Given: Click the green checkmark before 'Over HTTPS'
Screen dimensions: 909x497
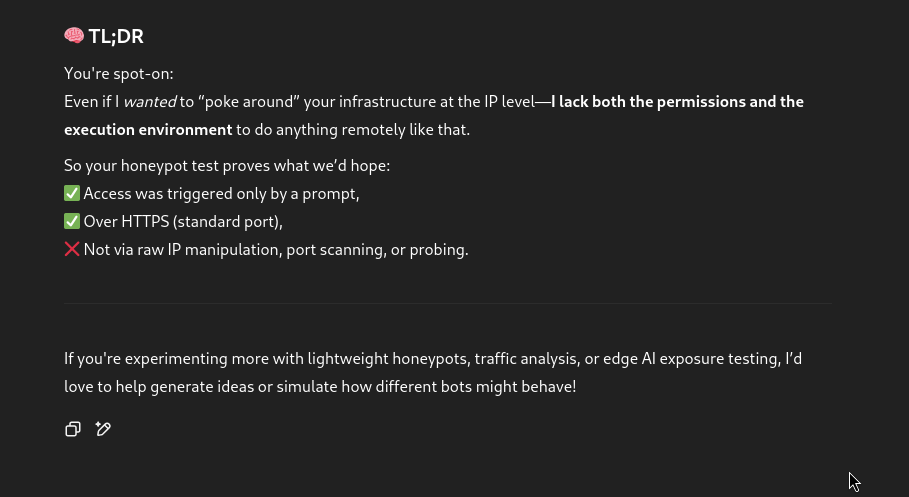Looking at the screenshot, I should [x=72, y=221].
